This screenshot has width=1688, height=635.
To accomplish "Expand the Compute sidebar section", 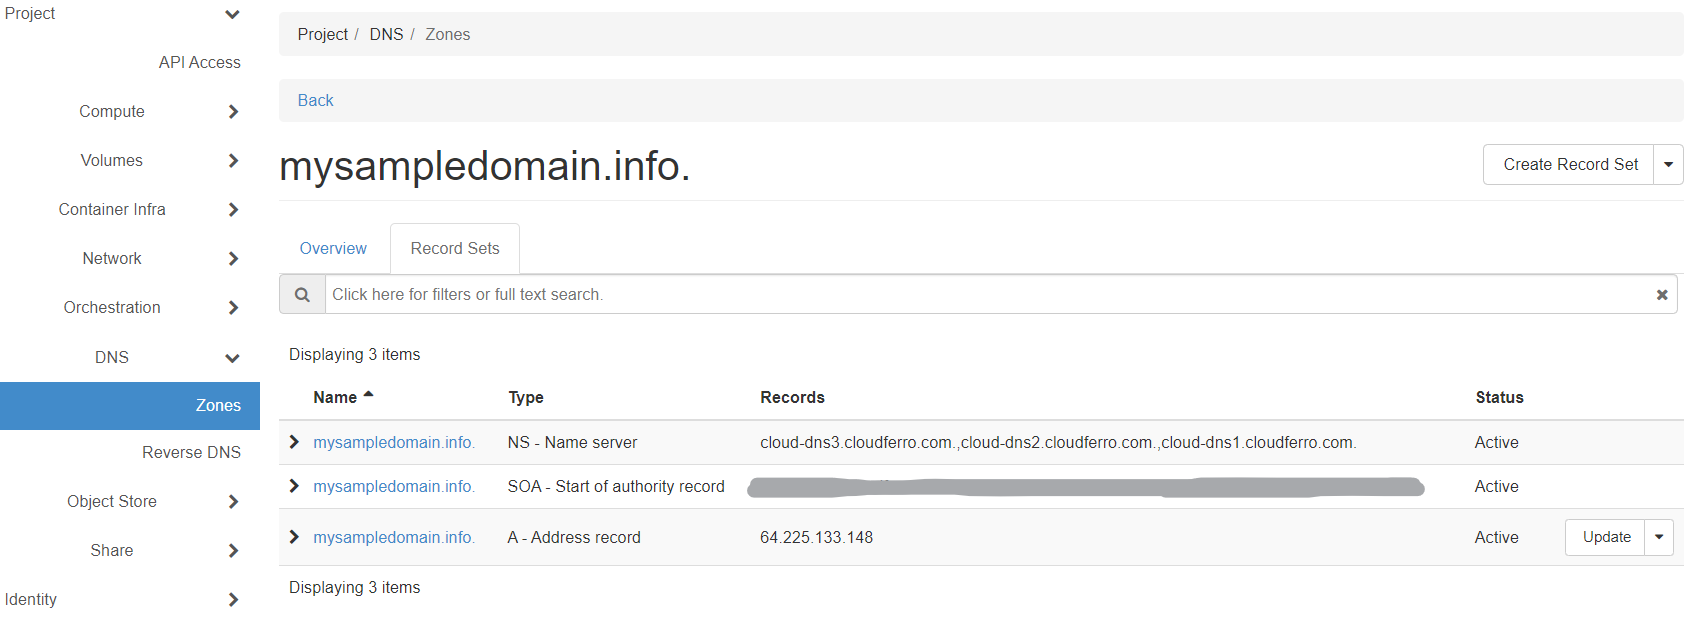I will [232, 112].
